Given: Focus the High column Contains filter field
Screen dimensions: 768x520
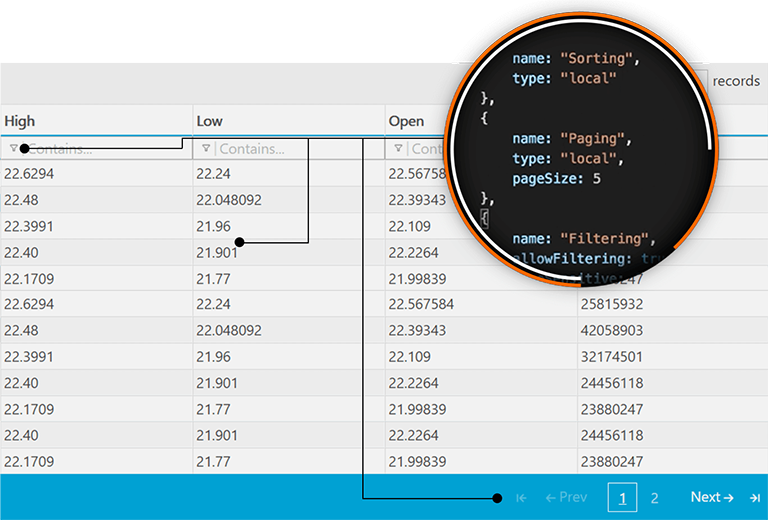Looking at the screenshot, I should coord(100,149).
